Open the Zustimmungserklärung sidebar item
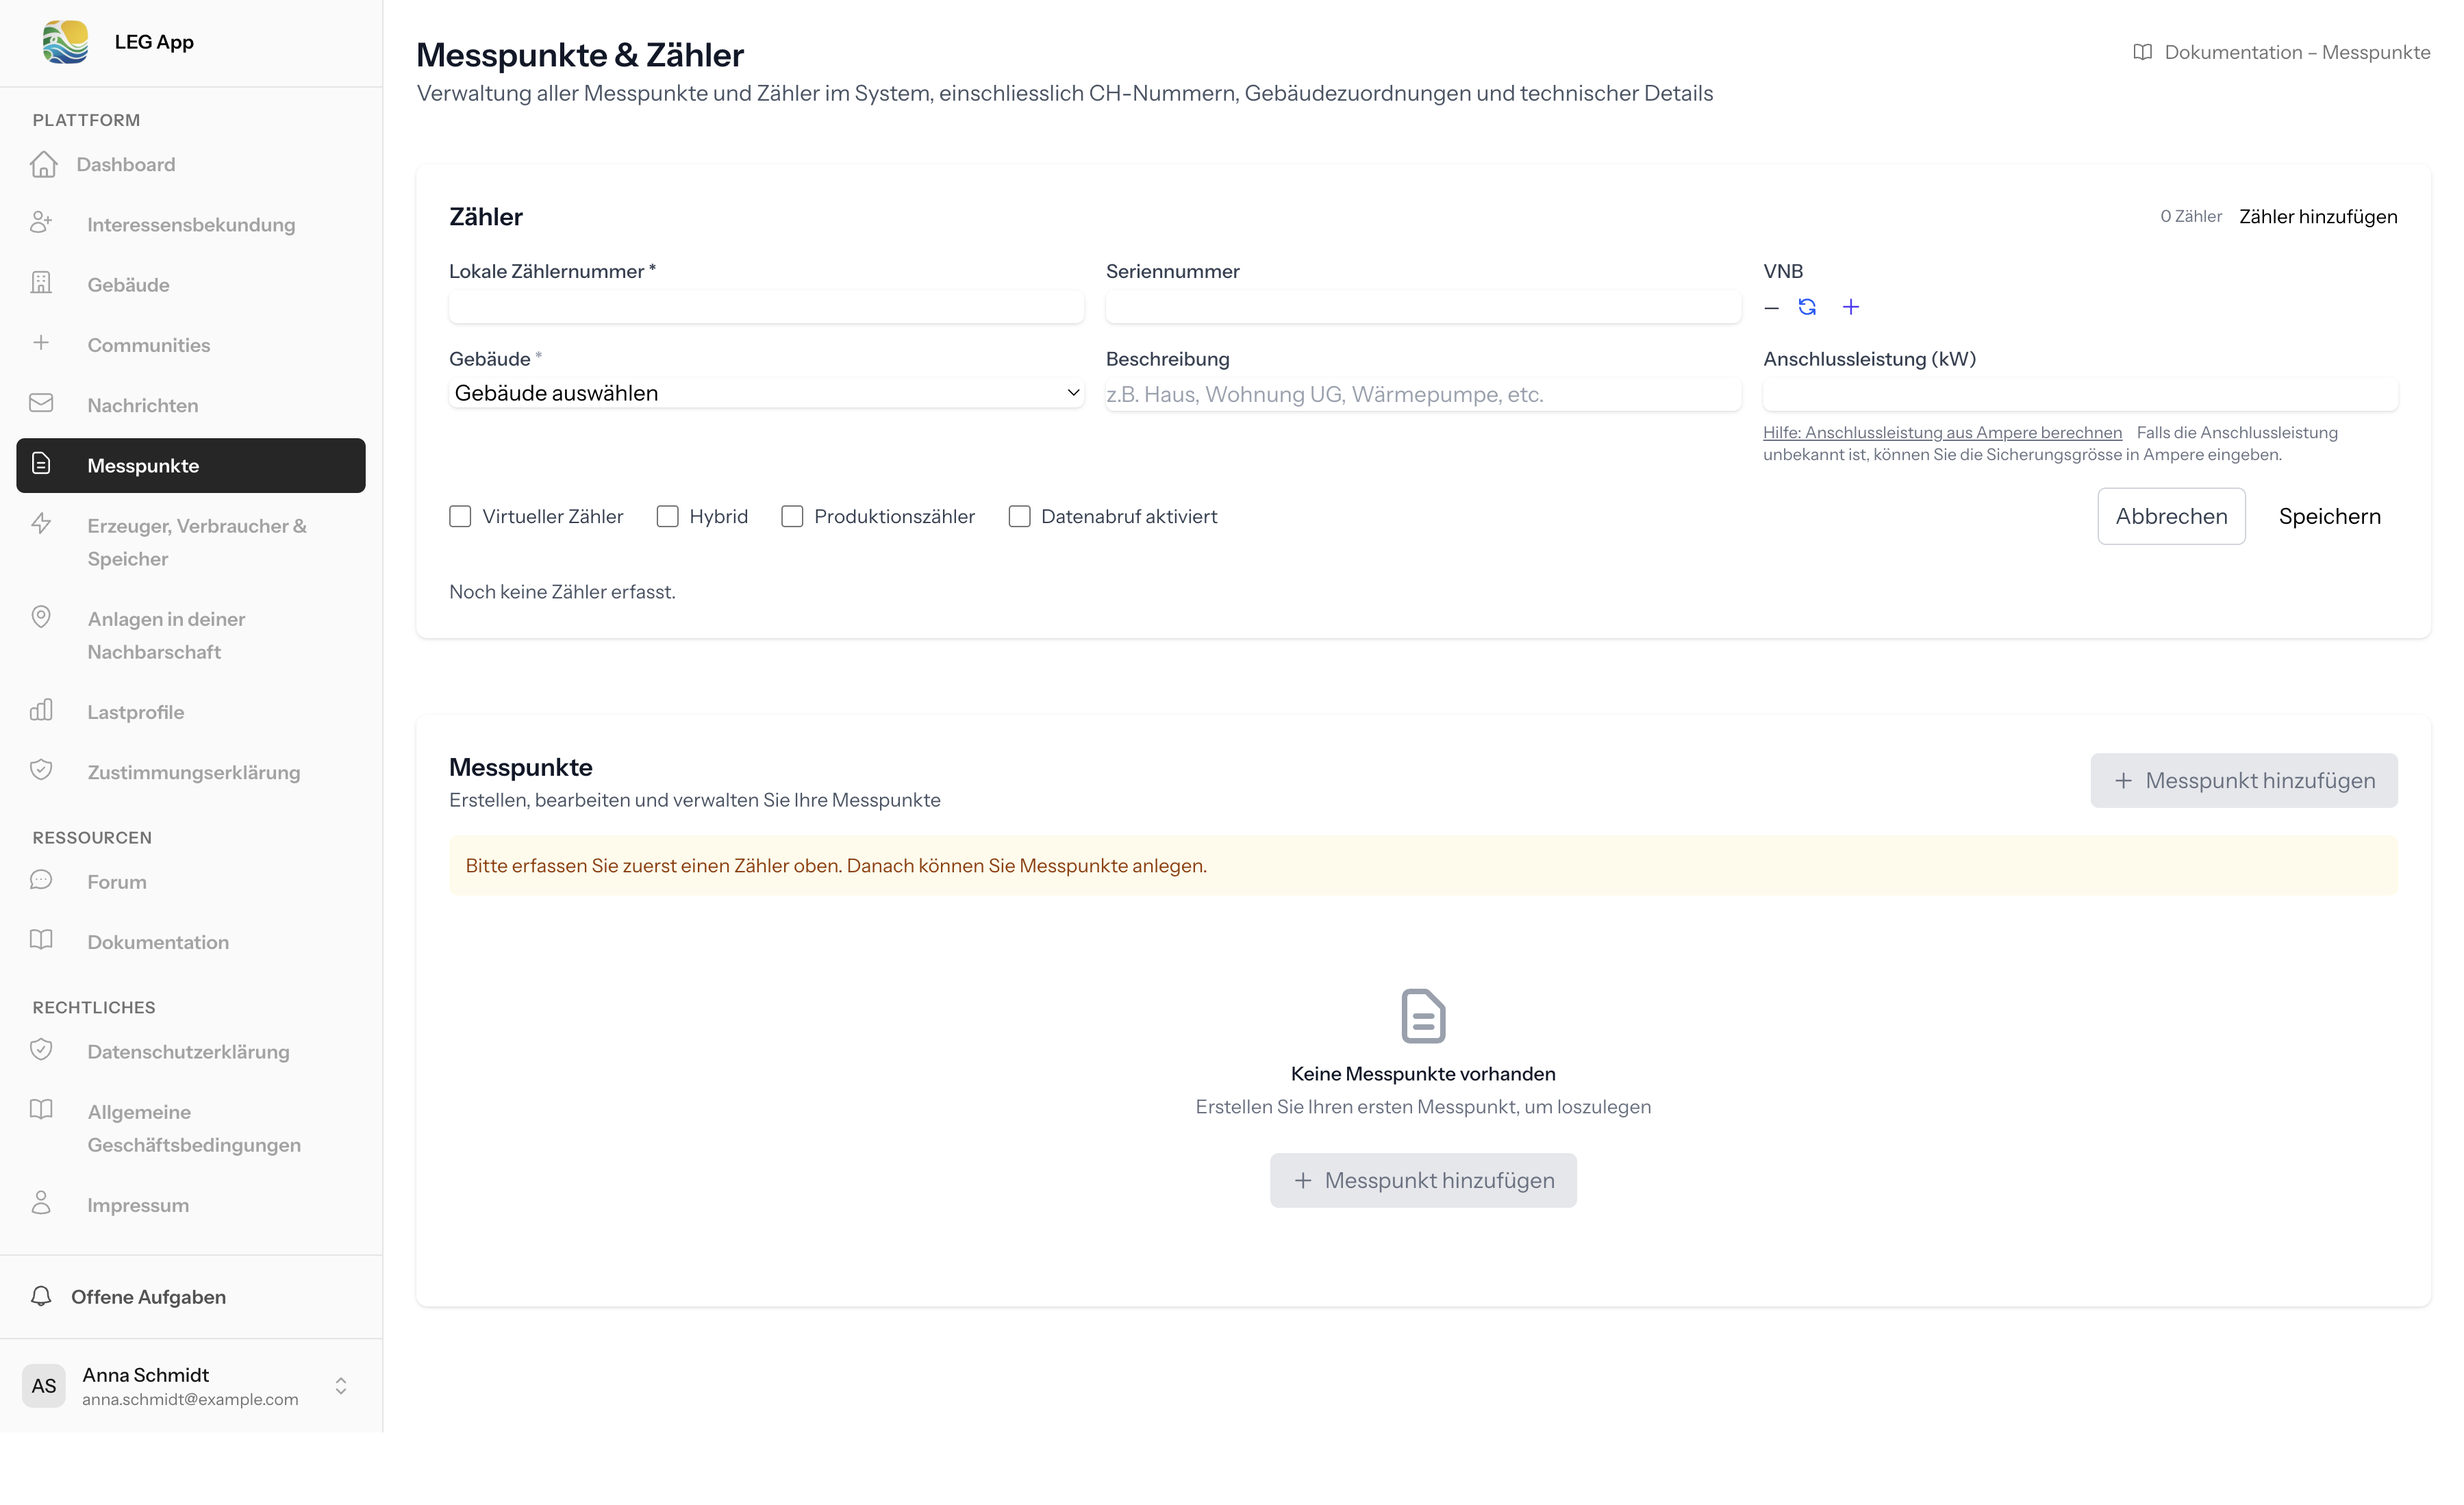Viewport: 2464px width, 1505px height. [x=193, y=772]
